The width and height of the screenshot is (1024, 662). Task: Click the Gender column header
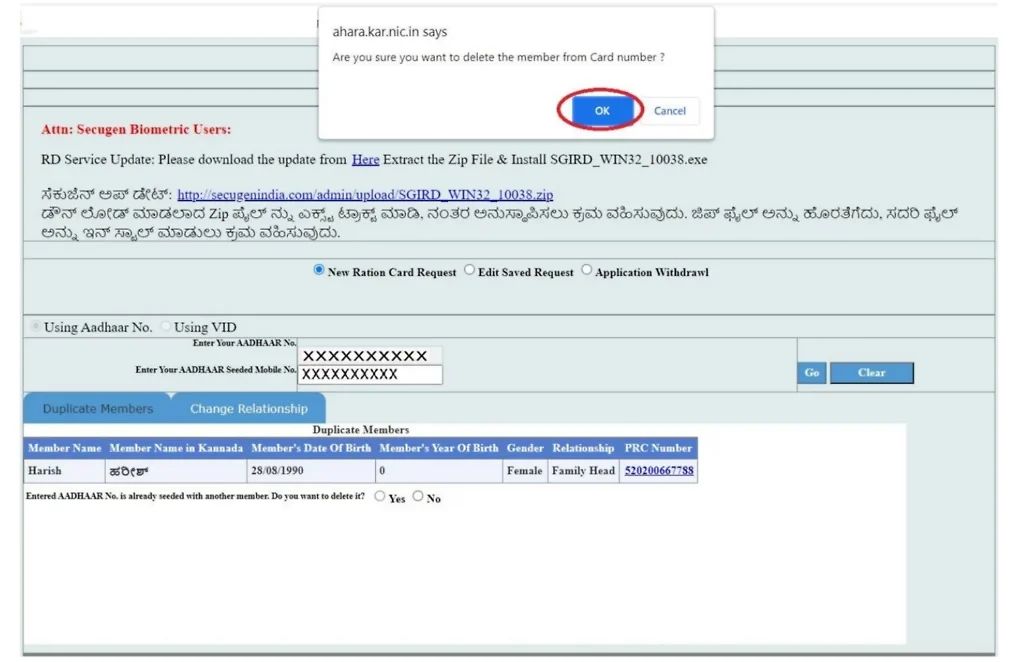click(525, 448)
